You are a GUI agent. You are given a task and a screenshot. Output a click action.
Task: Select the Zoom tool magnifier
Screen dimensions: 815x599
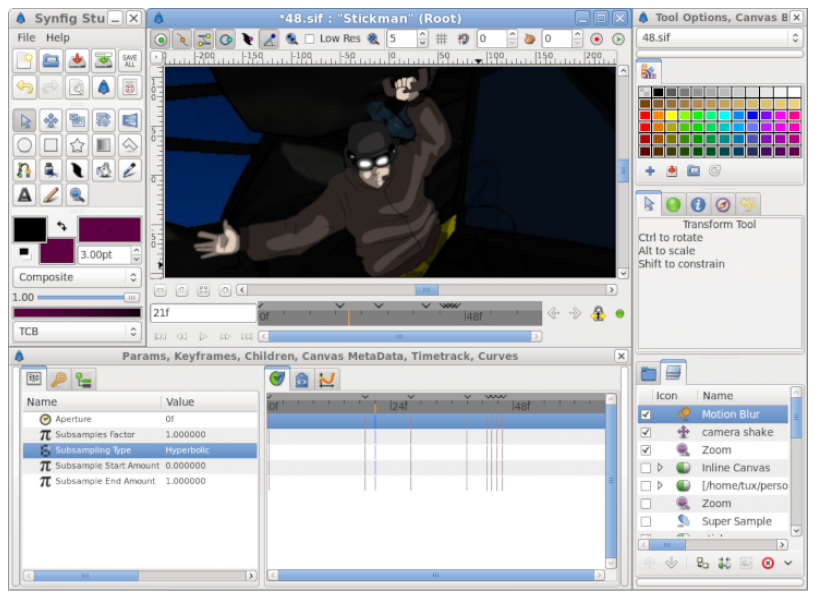point(77,195)
